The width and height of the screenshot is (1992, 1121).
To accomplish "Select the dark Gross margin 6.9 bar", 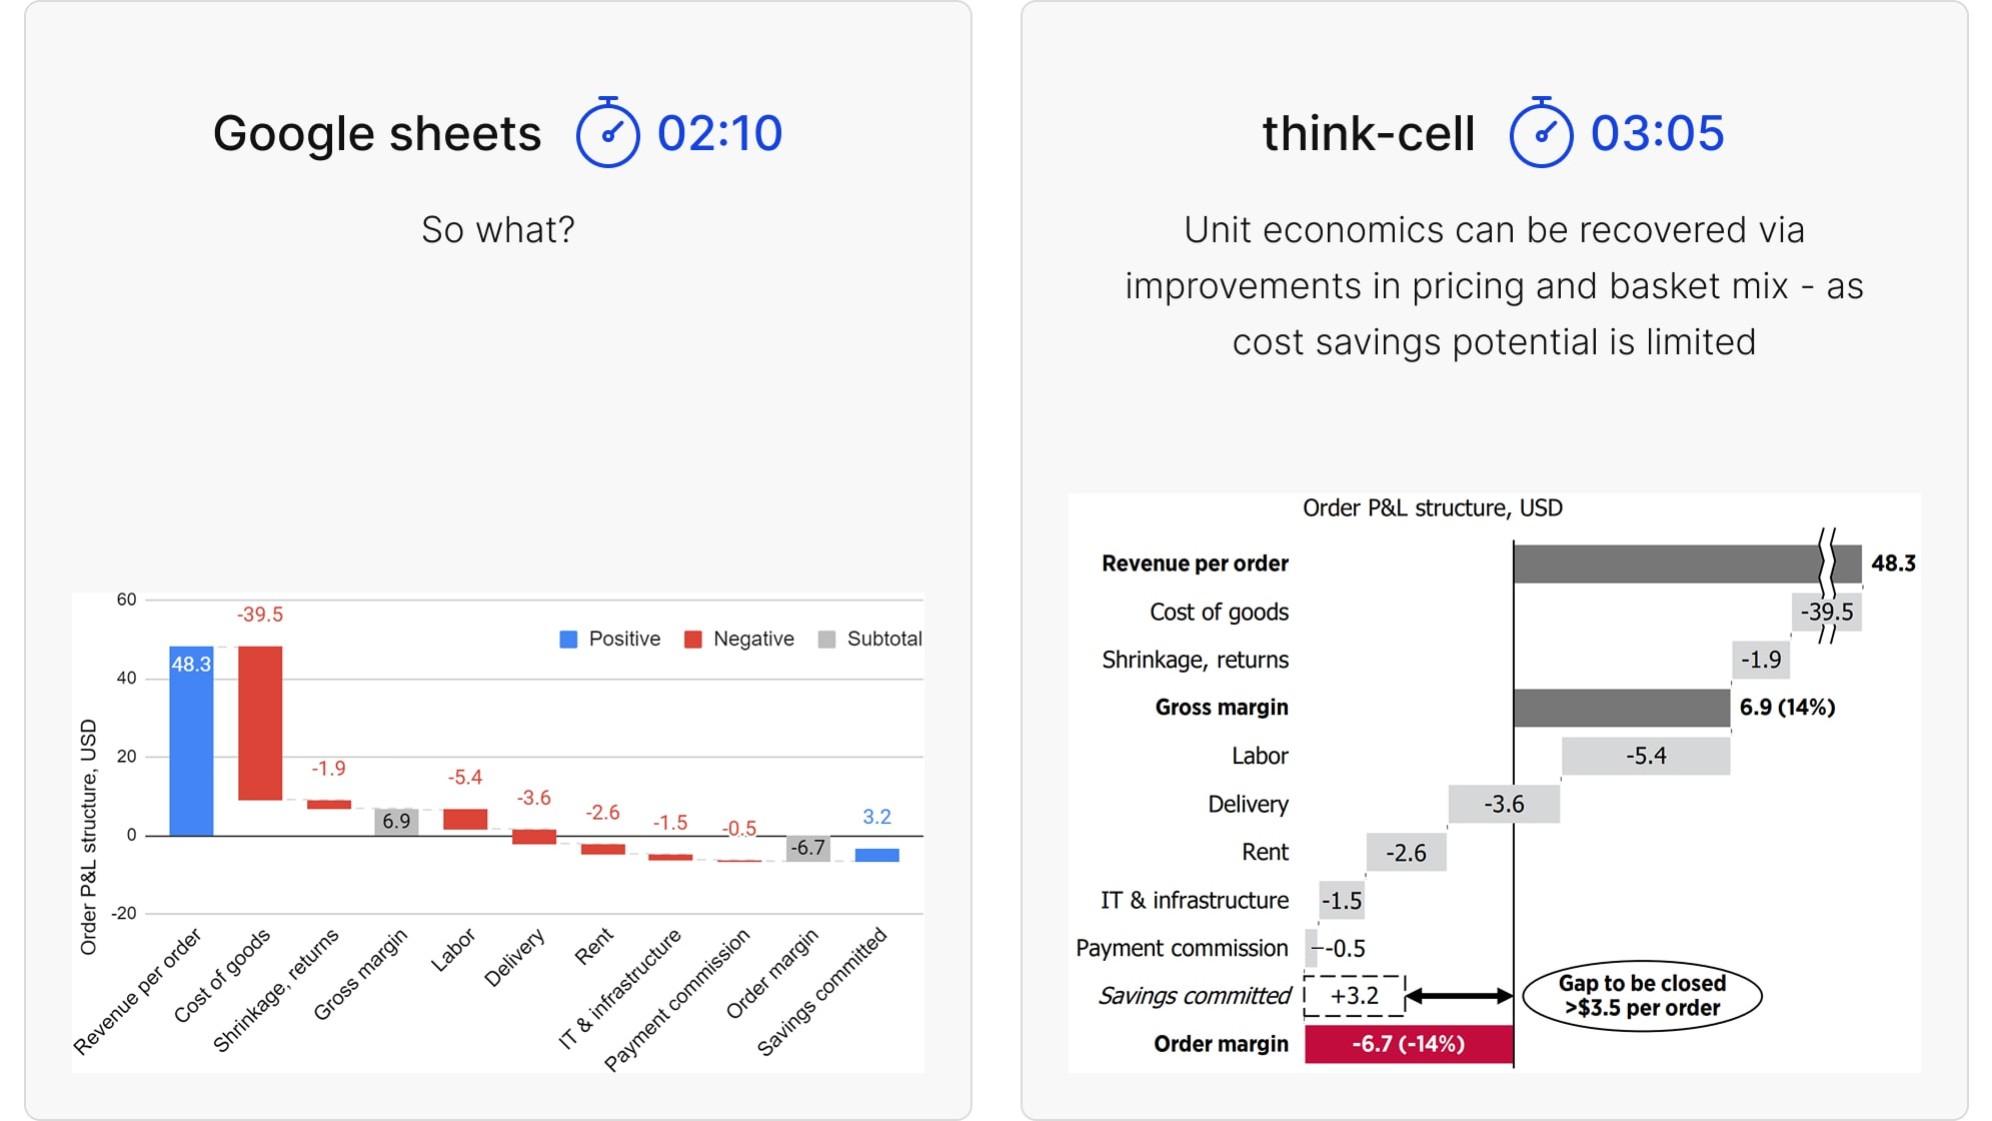I will point(1620,708).
